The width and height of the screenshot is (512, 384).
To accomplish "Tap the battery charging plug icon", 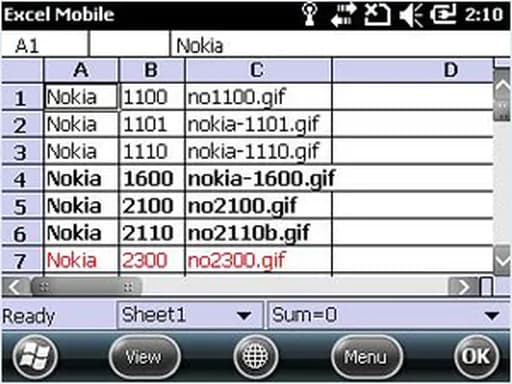I will pos(443,15).
